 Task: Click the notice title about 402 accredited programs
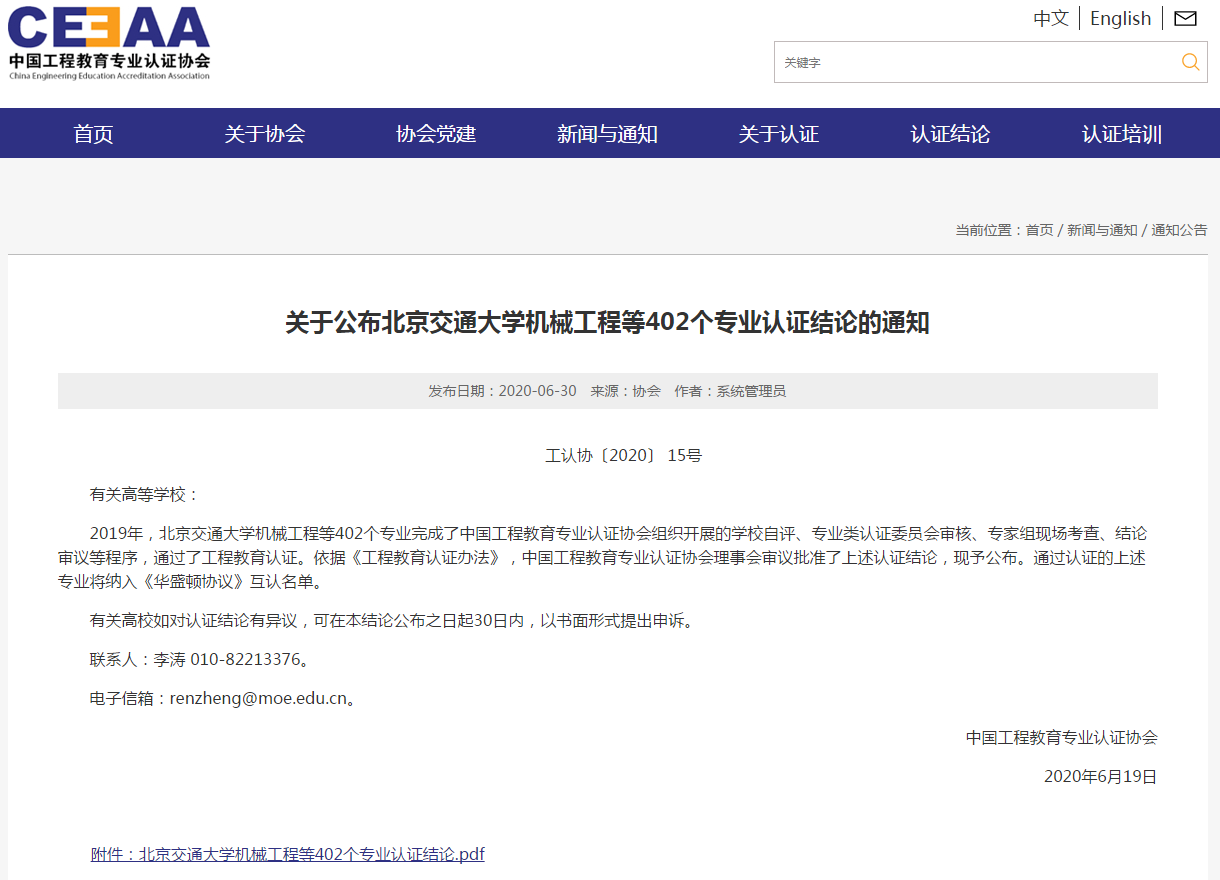point(610,320)
